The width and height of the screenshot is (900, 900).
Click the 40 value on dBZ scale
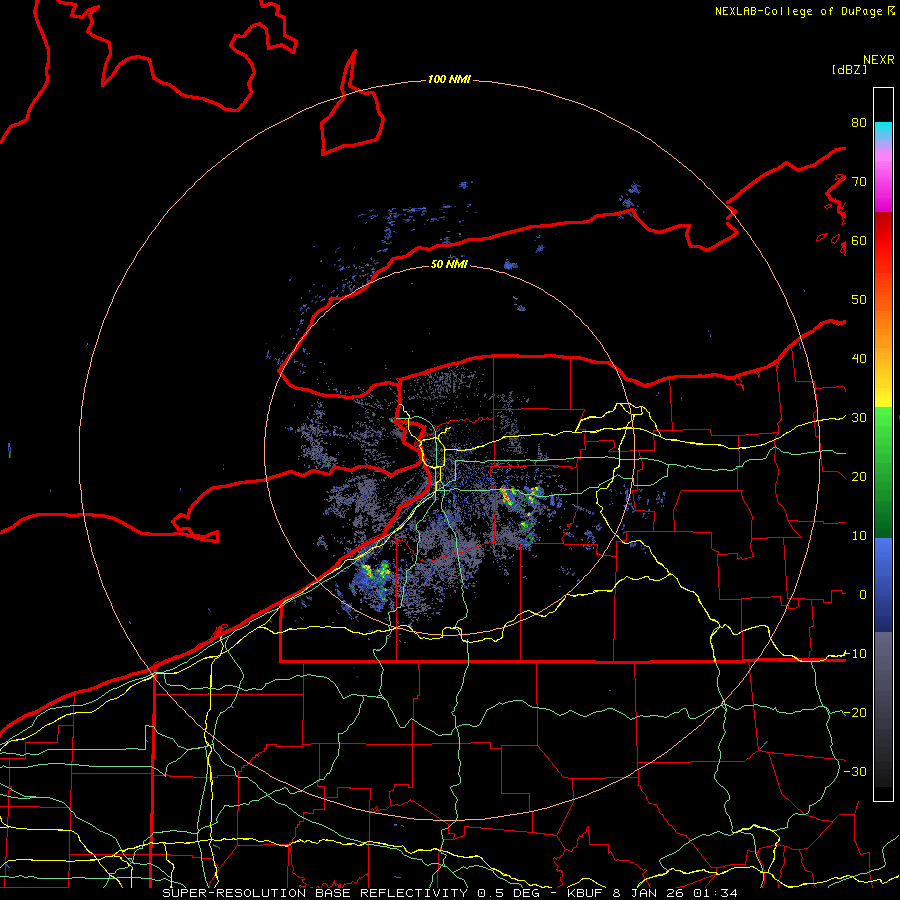(859, 359)
